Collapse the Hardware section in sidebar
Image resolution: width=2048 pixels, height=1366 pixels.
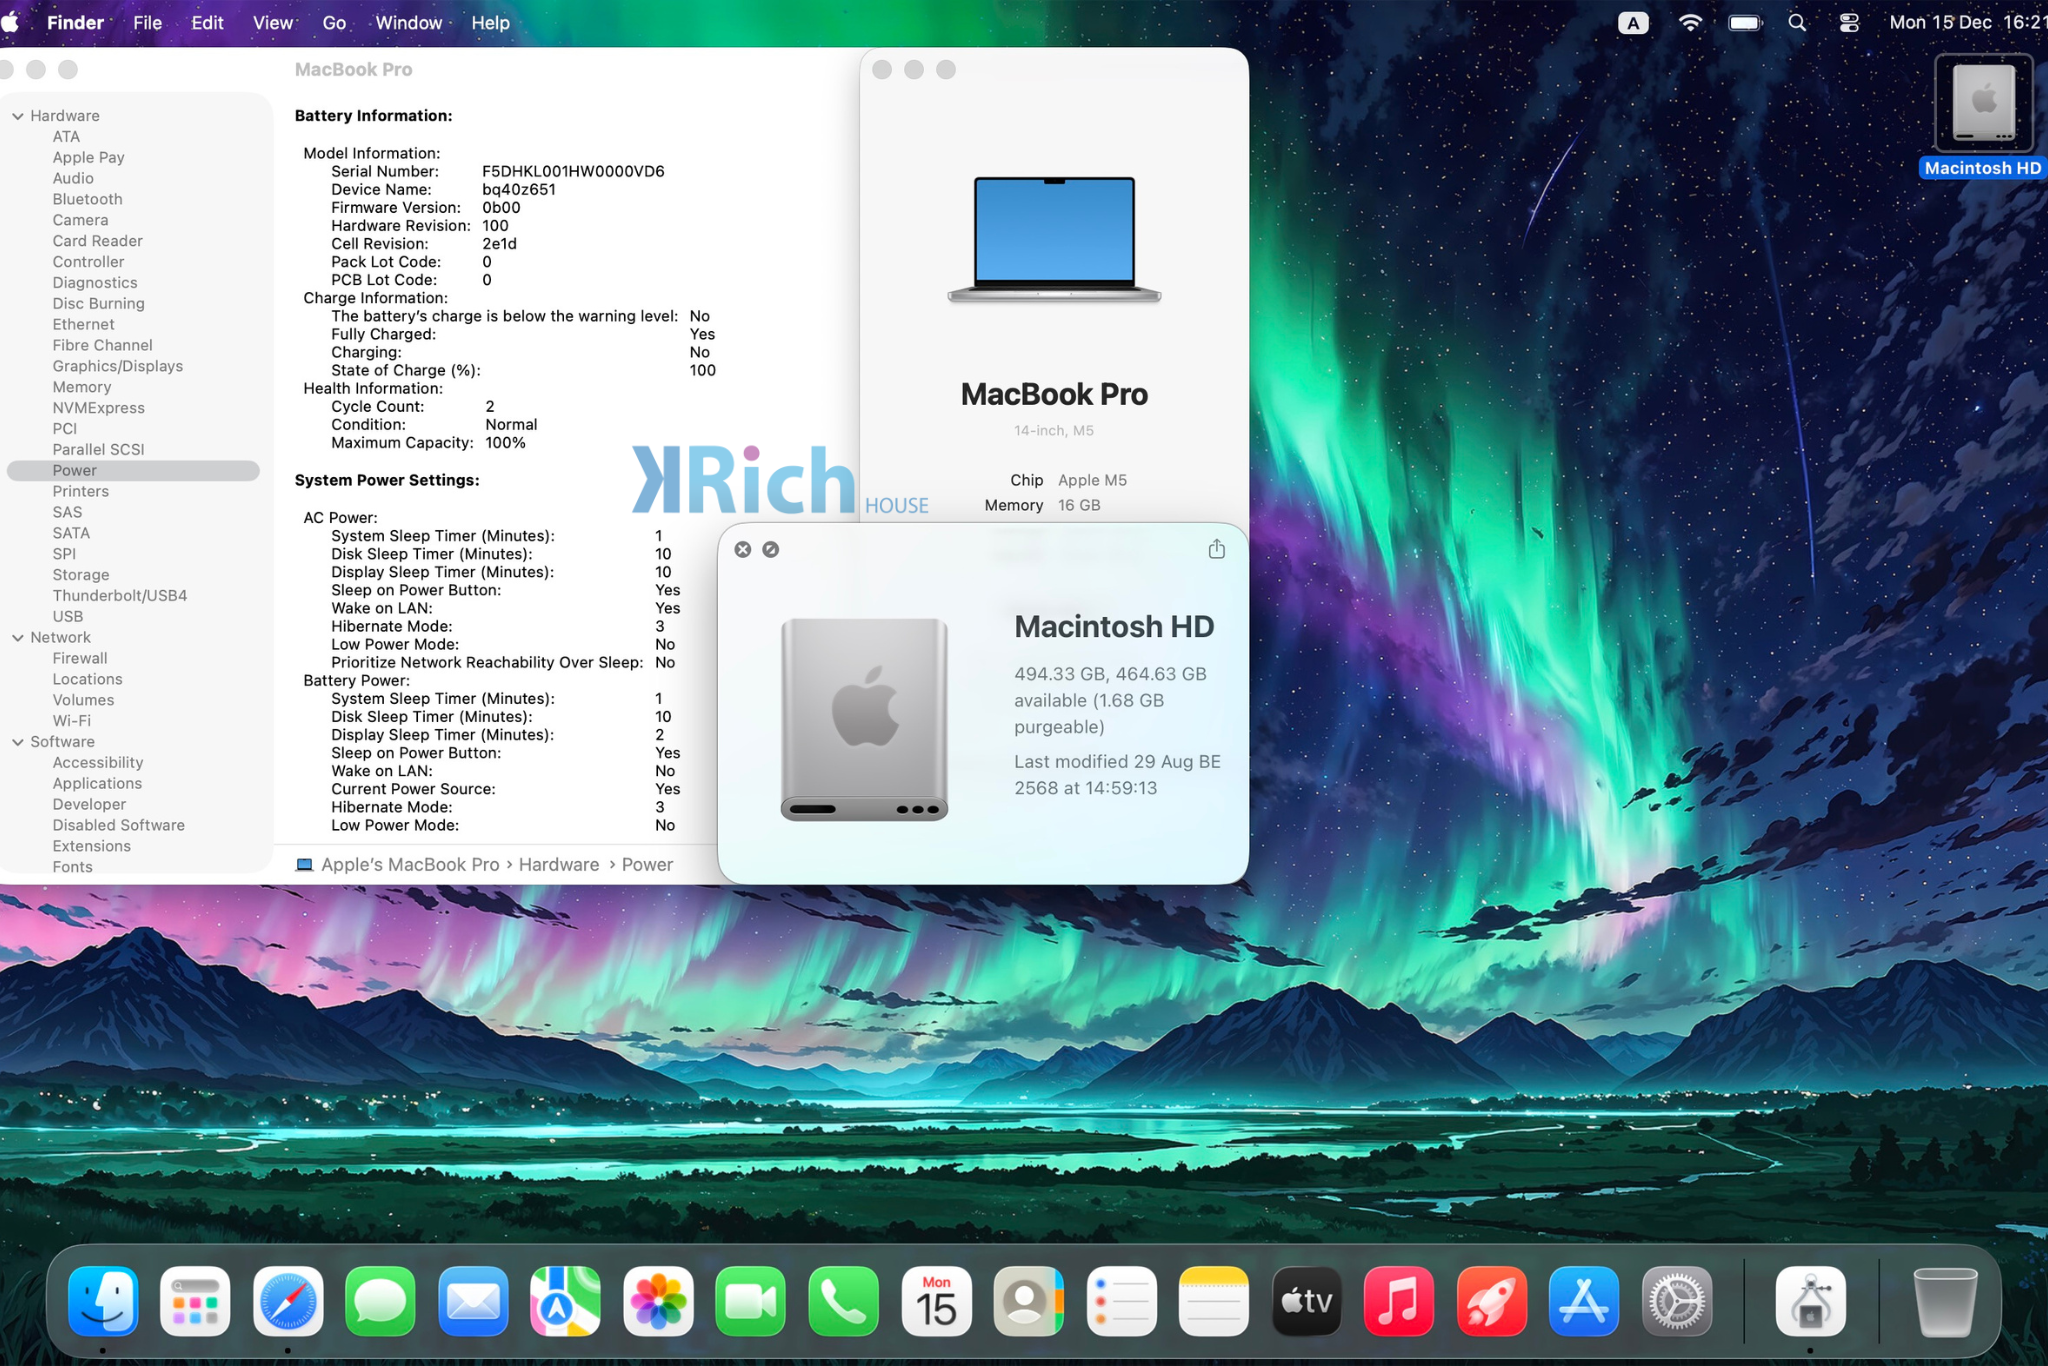18,116
